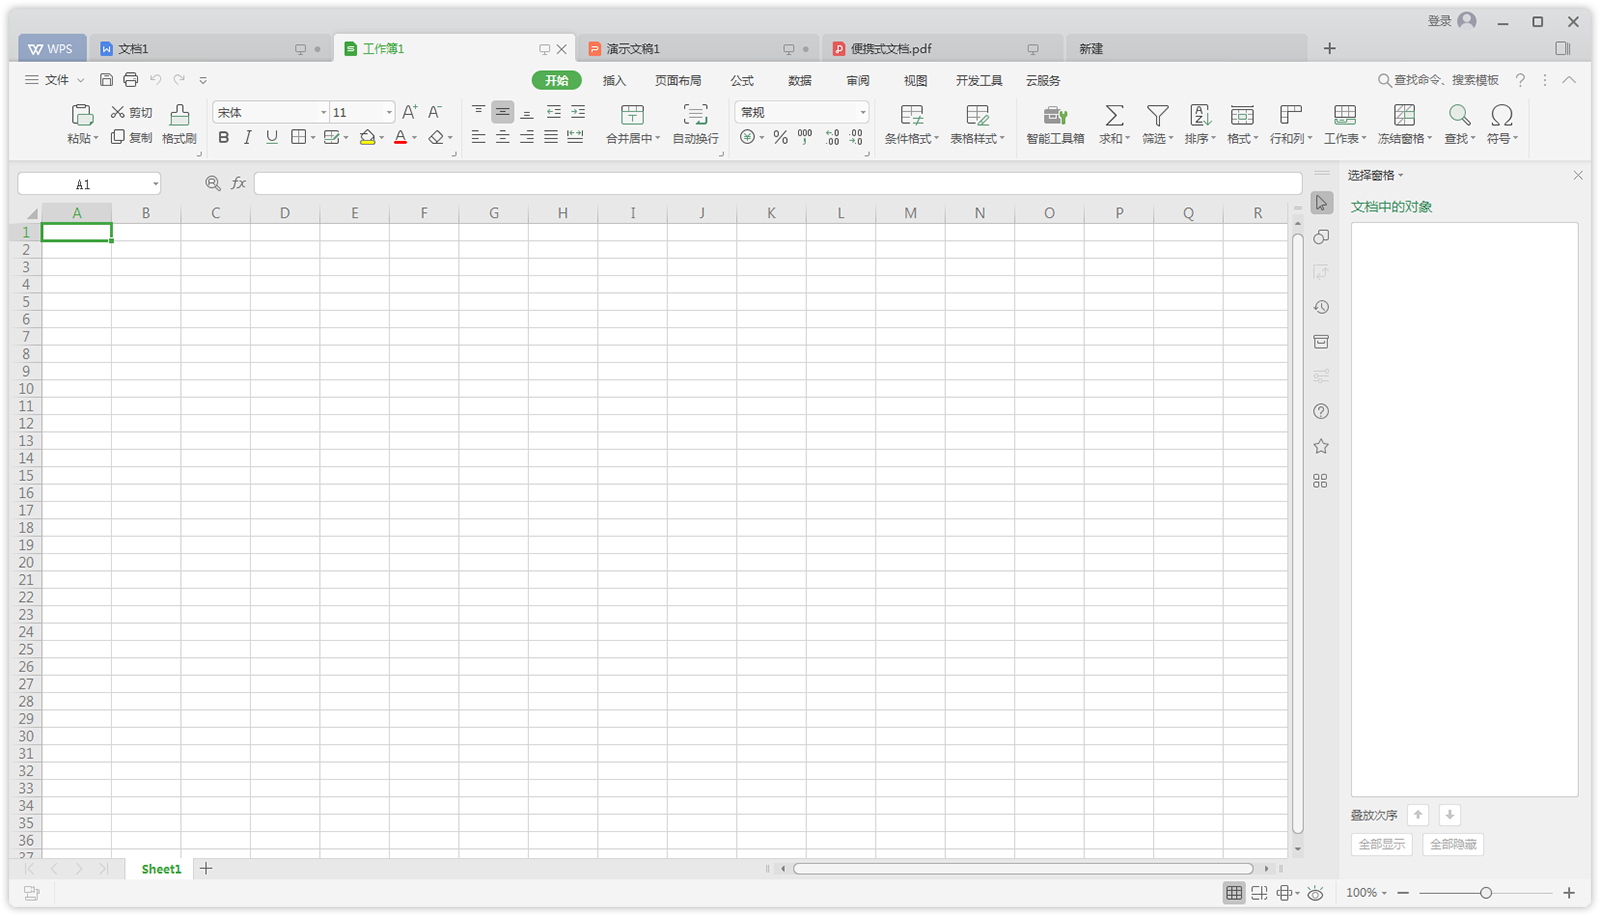The width and height of the screenshot is (1600, 916).
Task: Click the 全部隐藏 button
Action: [x=1453, y=845]
